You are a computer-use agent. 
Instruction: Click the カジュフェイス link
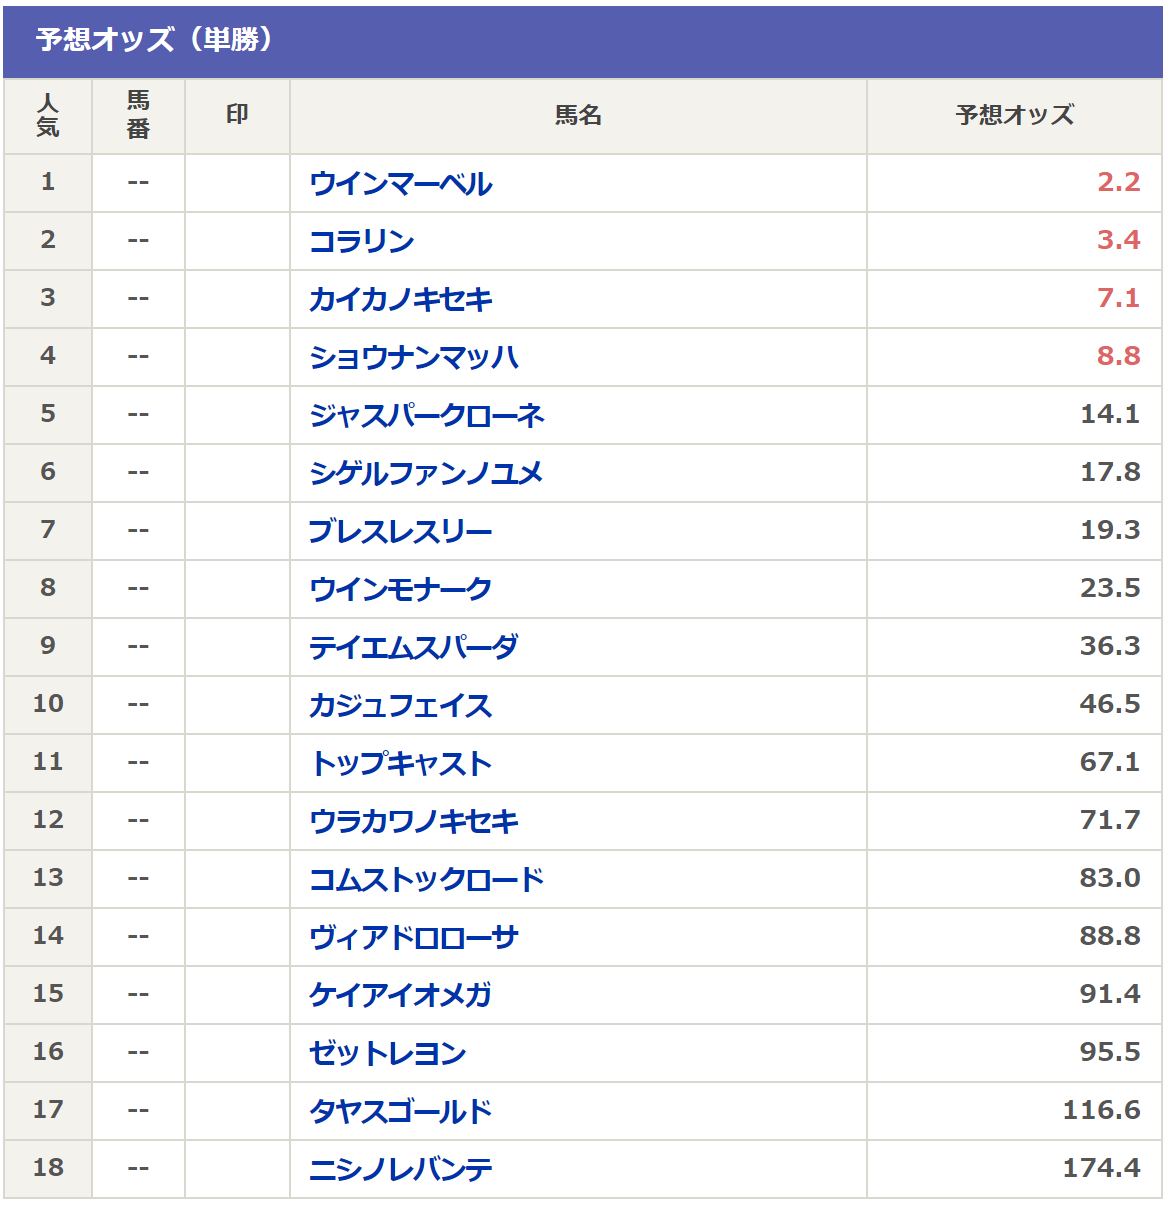point(400,706)
